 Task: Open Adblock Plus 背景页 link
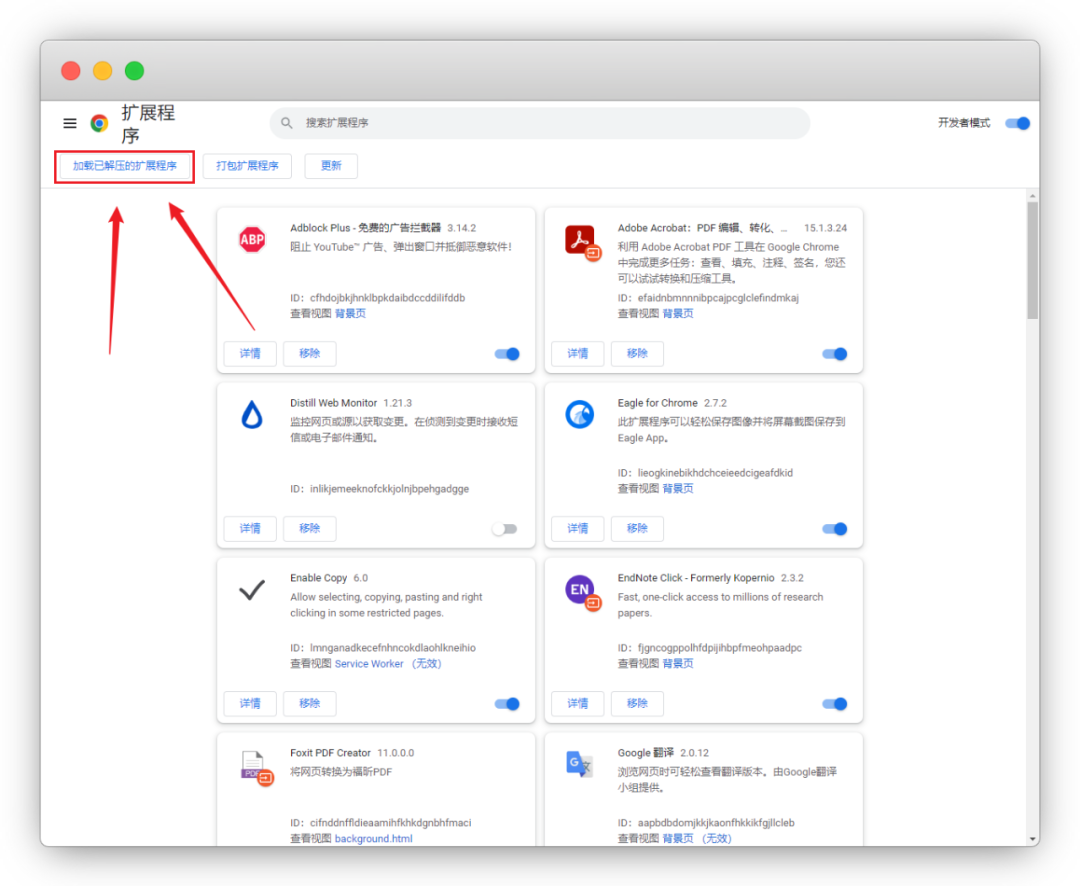click(351, 313)
